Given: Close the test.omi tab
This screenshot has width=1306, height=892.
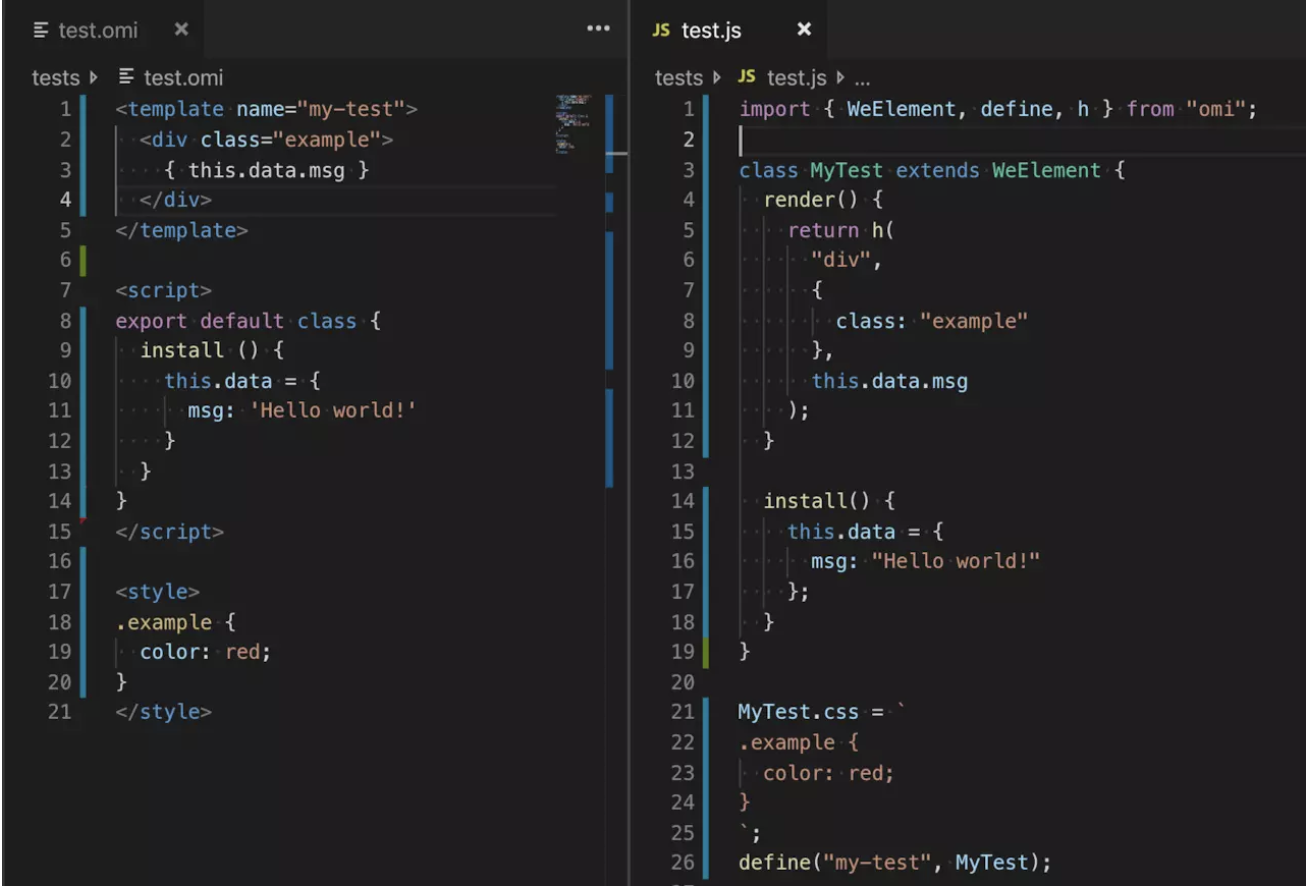Looking at the screenshot, I should [x=181, y=30].
